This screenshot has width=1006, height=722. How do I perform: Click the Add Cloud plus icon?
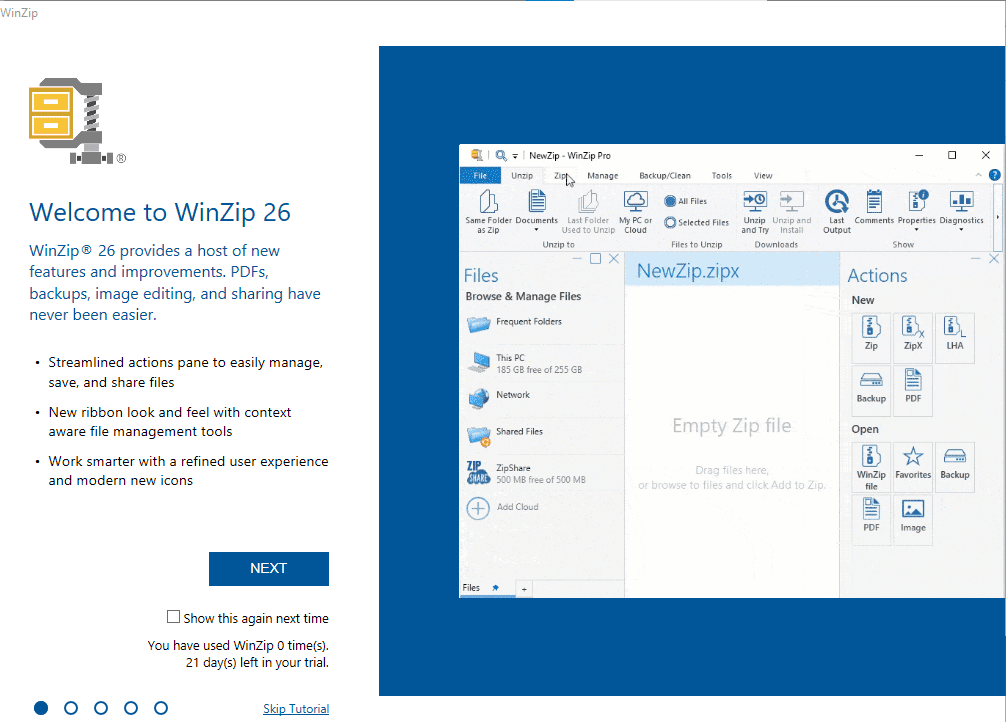point(478,508)
